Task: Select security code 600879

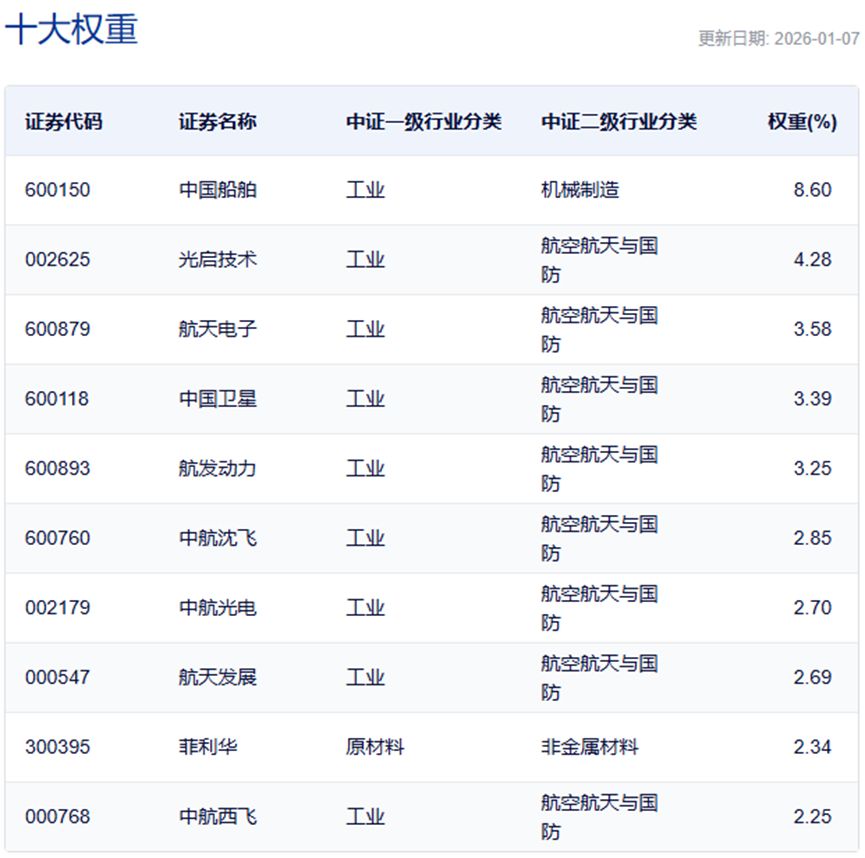Action: click(x=57, y=329)
